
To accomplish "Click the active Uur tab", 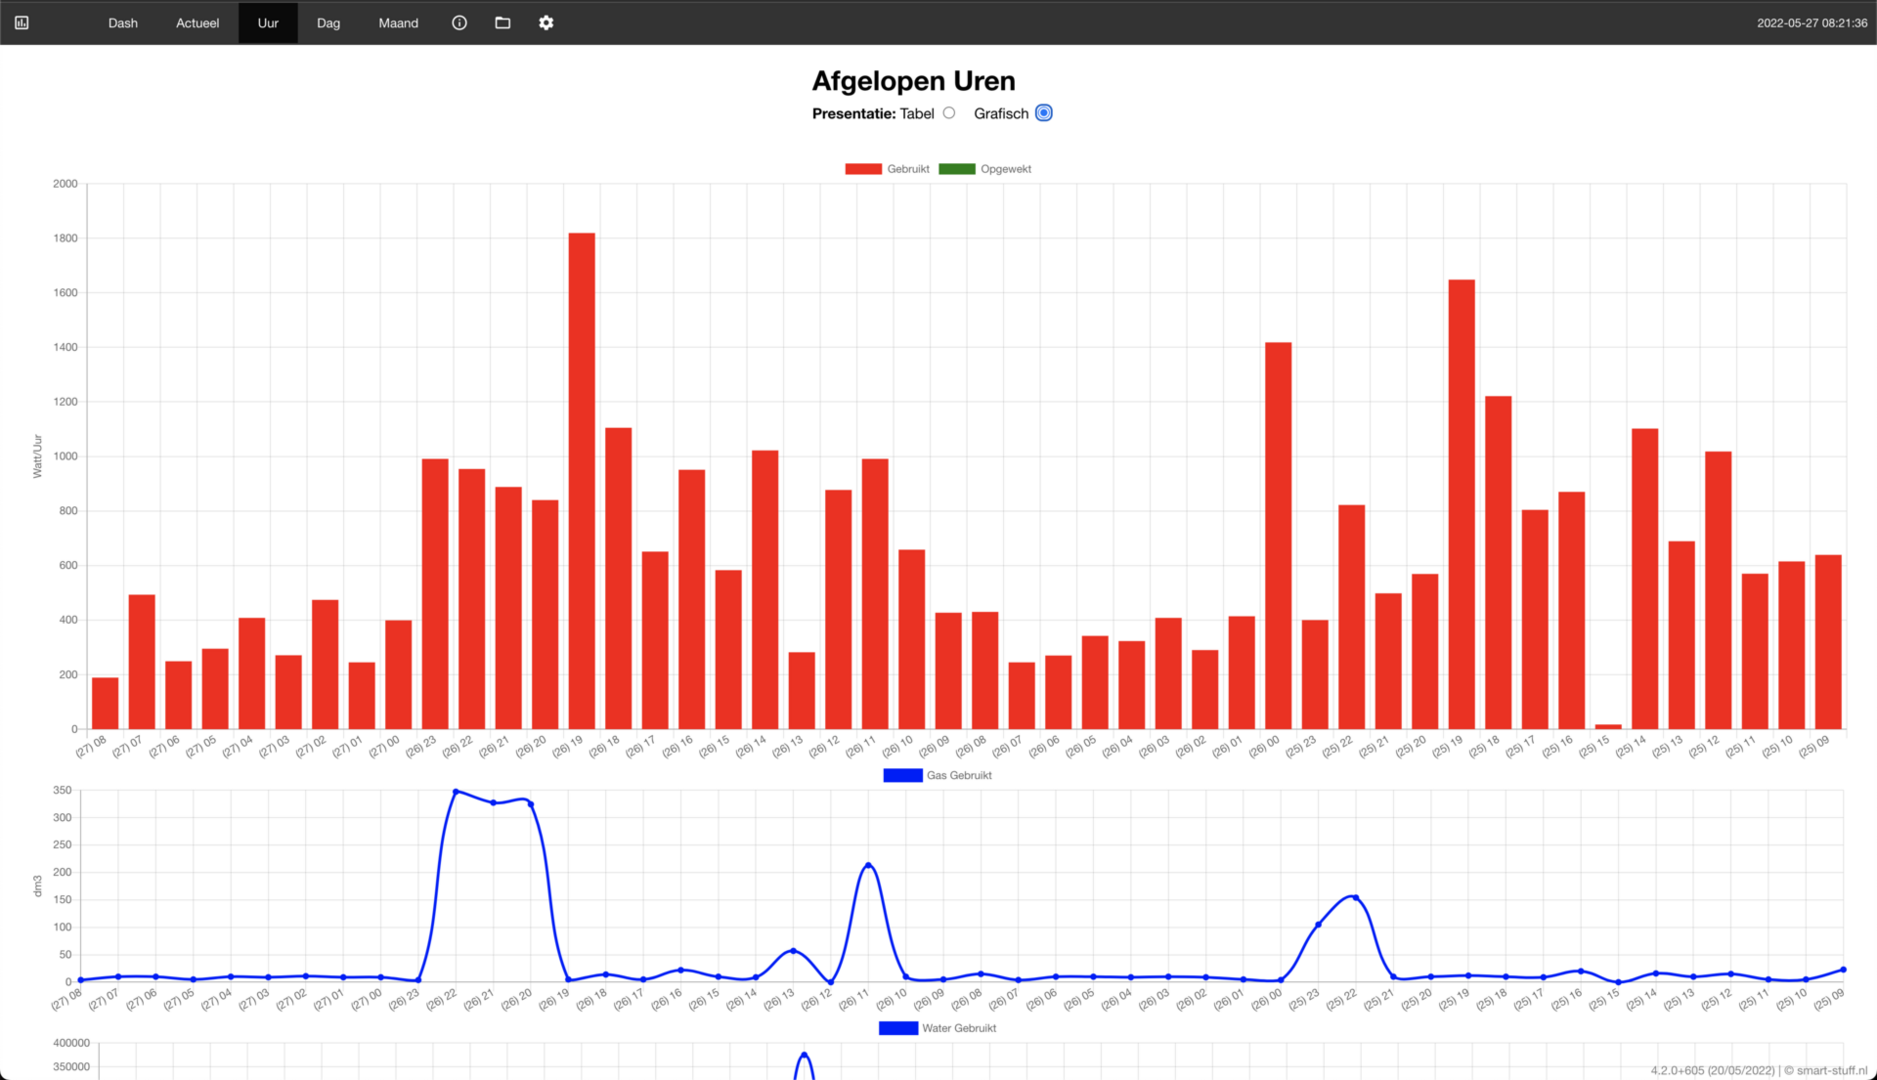I will [267, 22].
